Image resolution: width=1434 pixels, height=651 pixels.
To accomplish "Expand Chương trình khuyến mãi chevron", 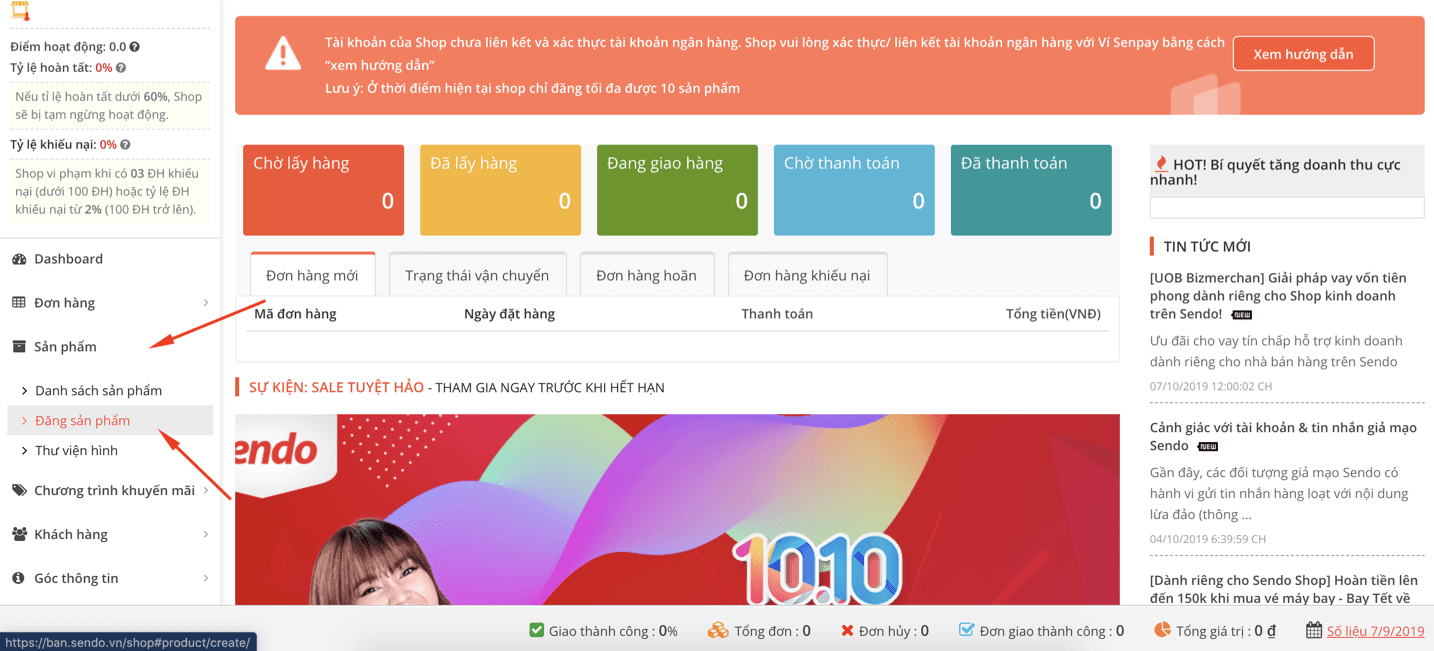I will point(206,491).
